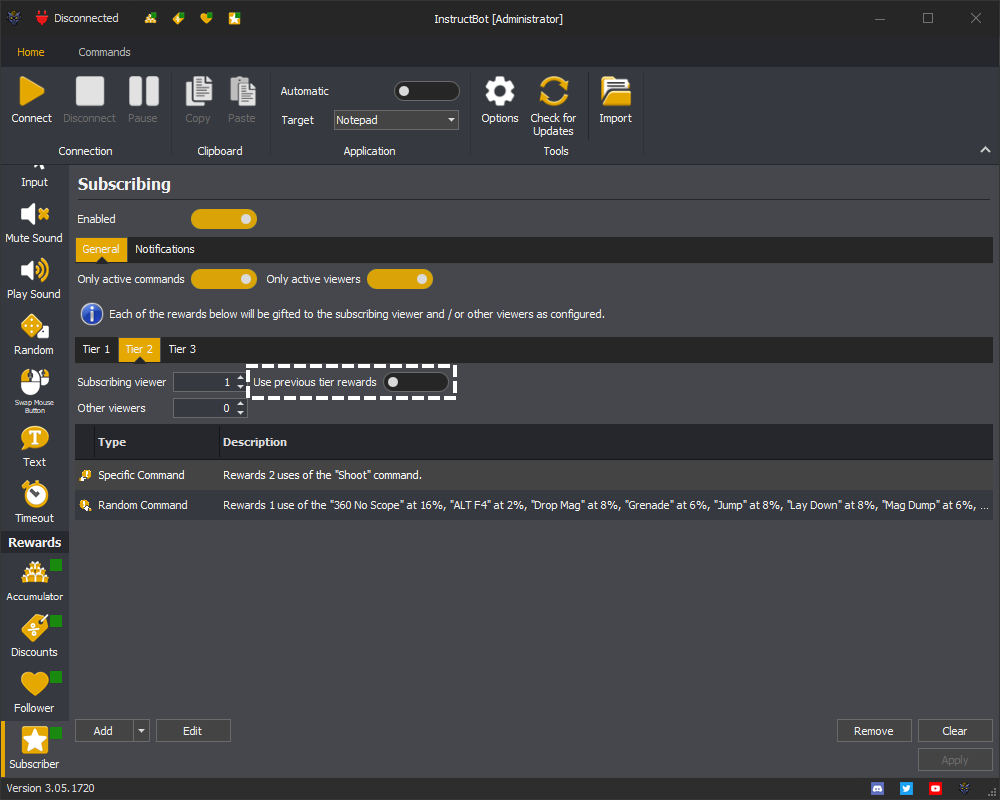Click the discount tag quick-access icon in title bar
The image size is (1000, 800).
coord(179,19)
